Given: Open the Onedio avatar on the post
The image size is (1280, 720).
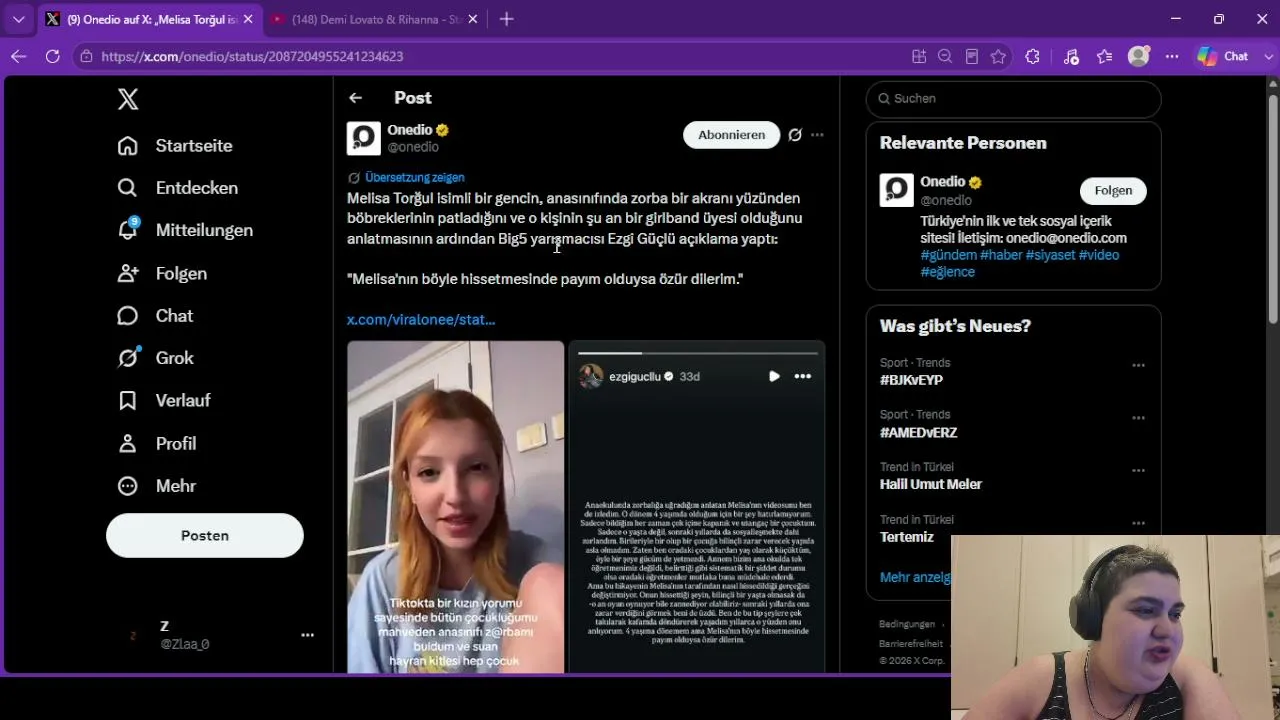Looking at the screenshot, I should click(364, 138).
